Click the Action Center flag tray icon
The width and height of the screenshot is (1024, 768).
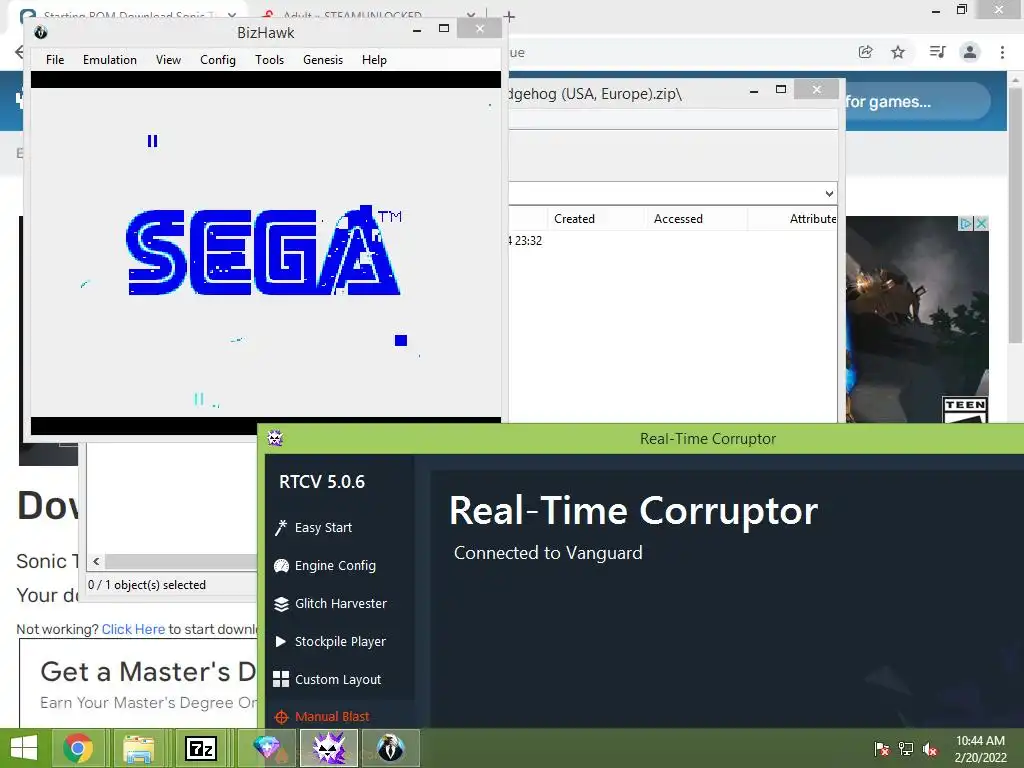[882, 748]
